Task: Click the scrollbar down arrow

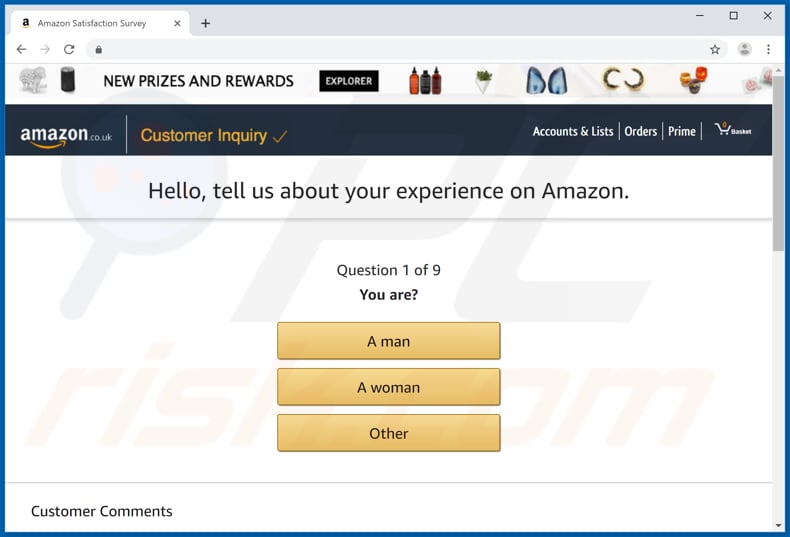Action: [x=778, y=525]
